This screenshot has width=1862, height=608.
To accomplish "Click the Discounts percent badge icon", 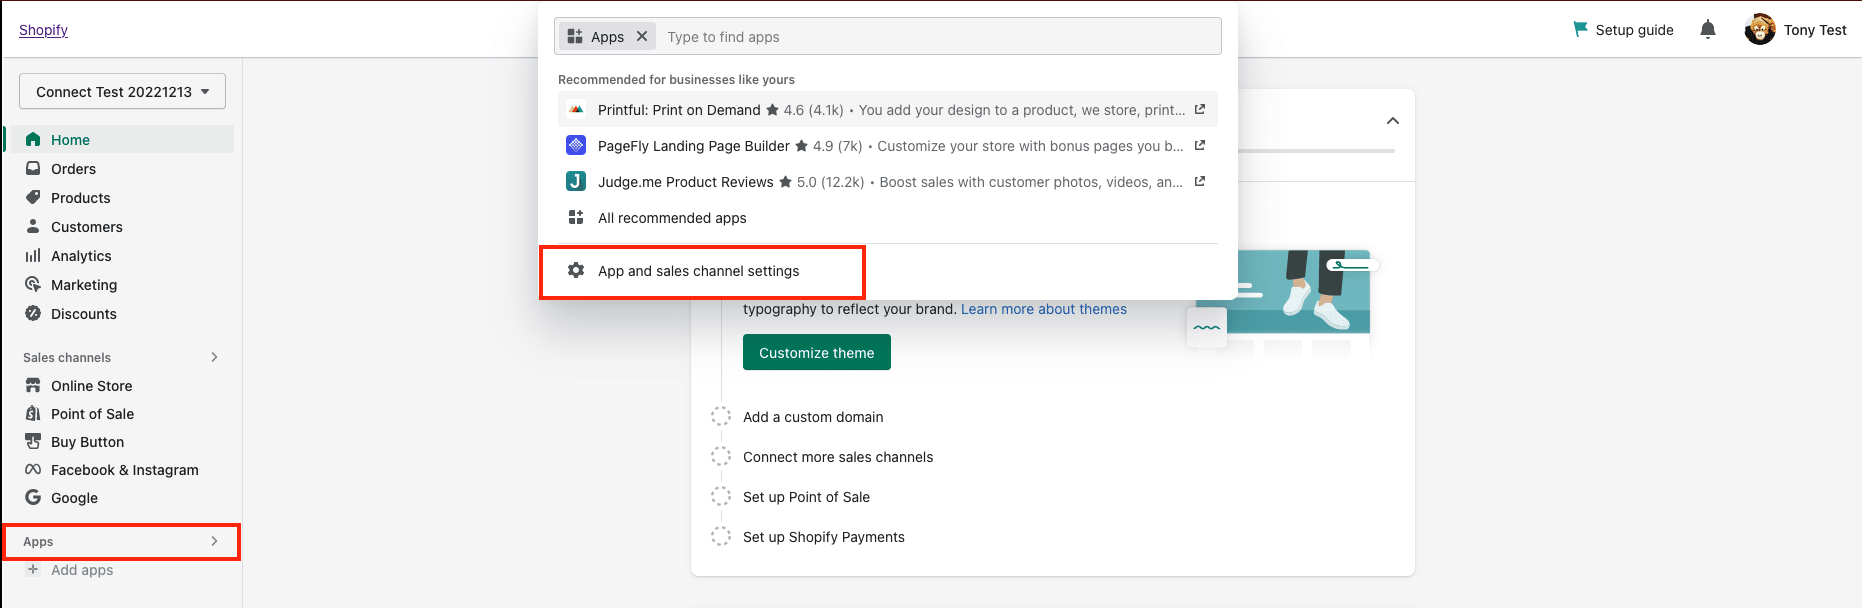I will point(33,314).
